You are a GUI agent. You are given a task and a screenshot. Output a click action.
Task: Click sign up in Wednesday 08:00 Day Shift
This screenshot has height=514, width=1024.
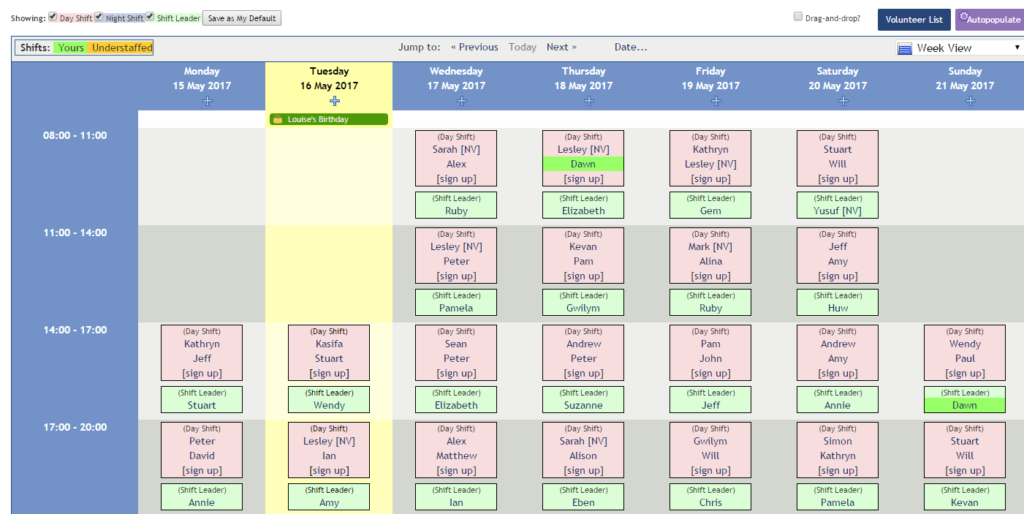[456, 179]
